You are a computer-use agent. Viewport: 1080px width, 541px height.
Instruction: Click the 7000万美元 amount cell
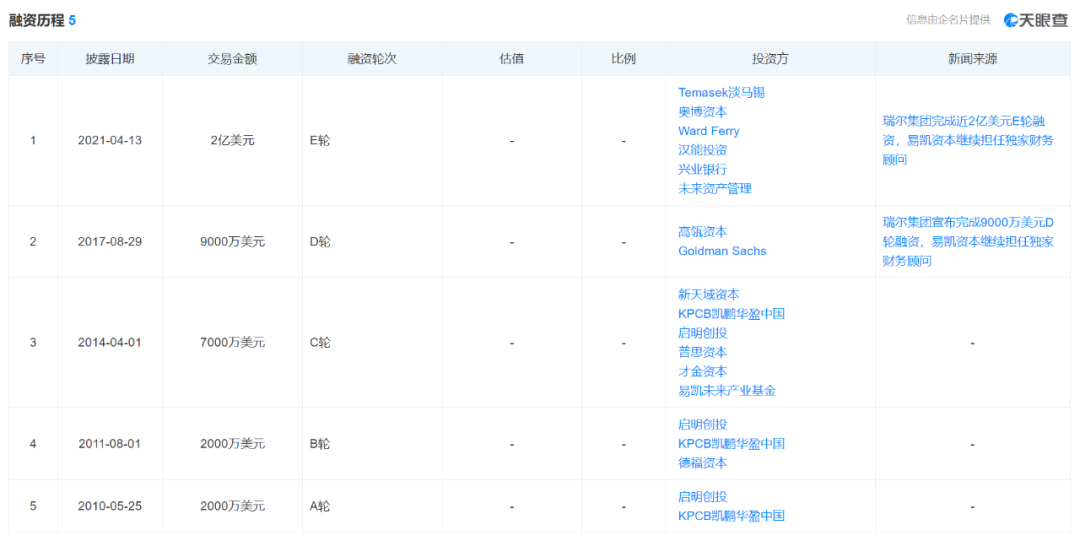pyautogui.click(x=232, y=343)
